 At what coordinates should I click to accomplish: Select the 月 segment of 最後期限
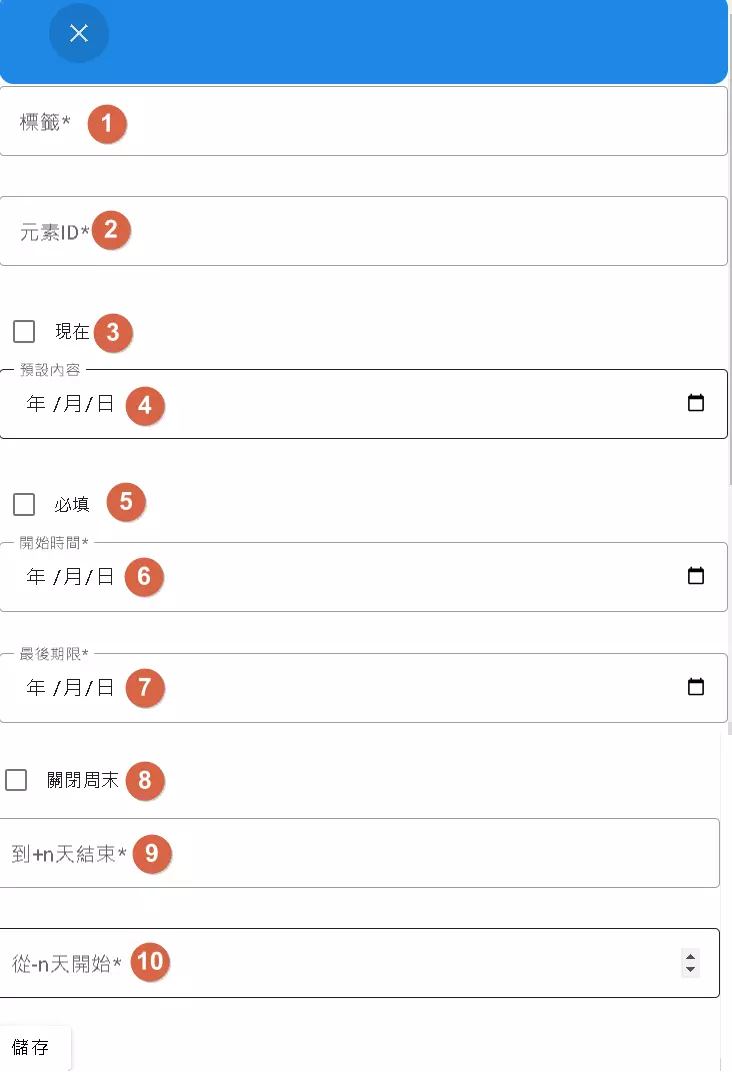75,687
